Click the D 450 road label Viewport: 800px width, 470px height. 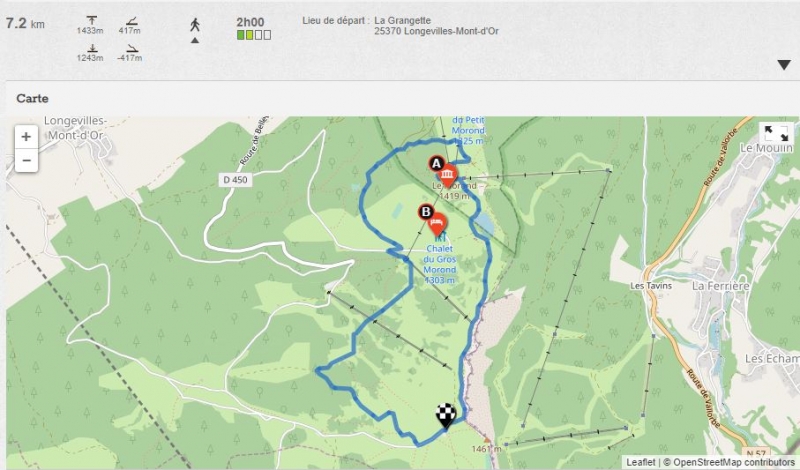pyautogui.click(x=235, y=180)
